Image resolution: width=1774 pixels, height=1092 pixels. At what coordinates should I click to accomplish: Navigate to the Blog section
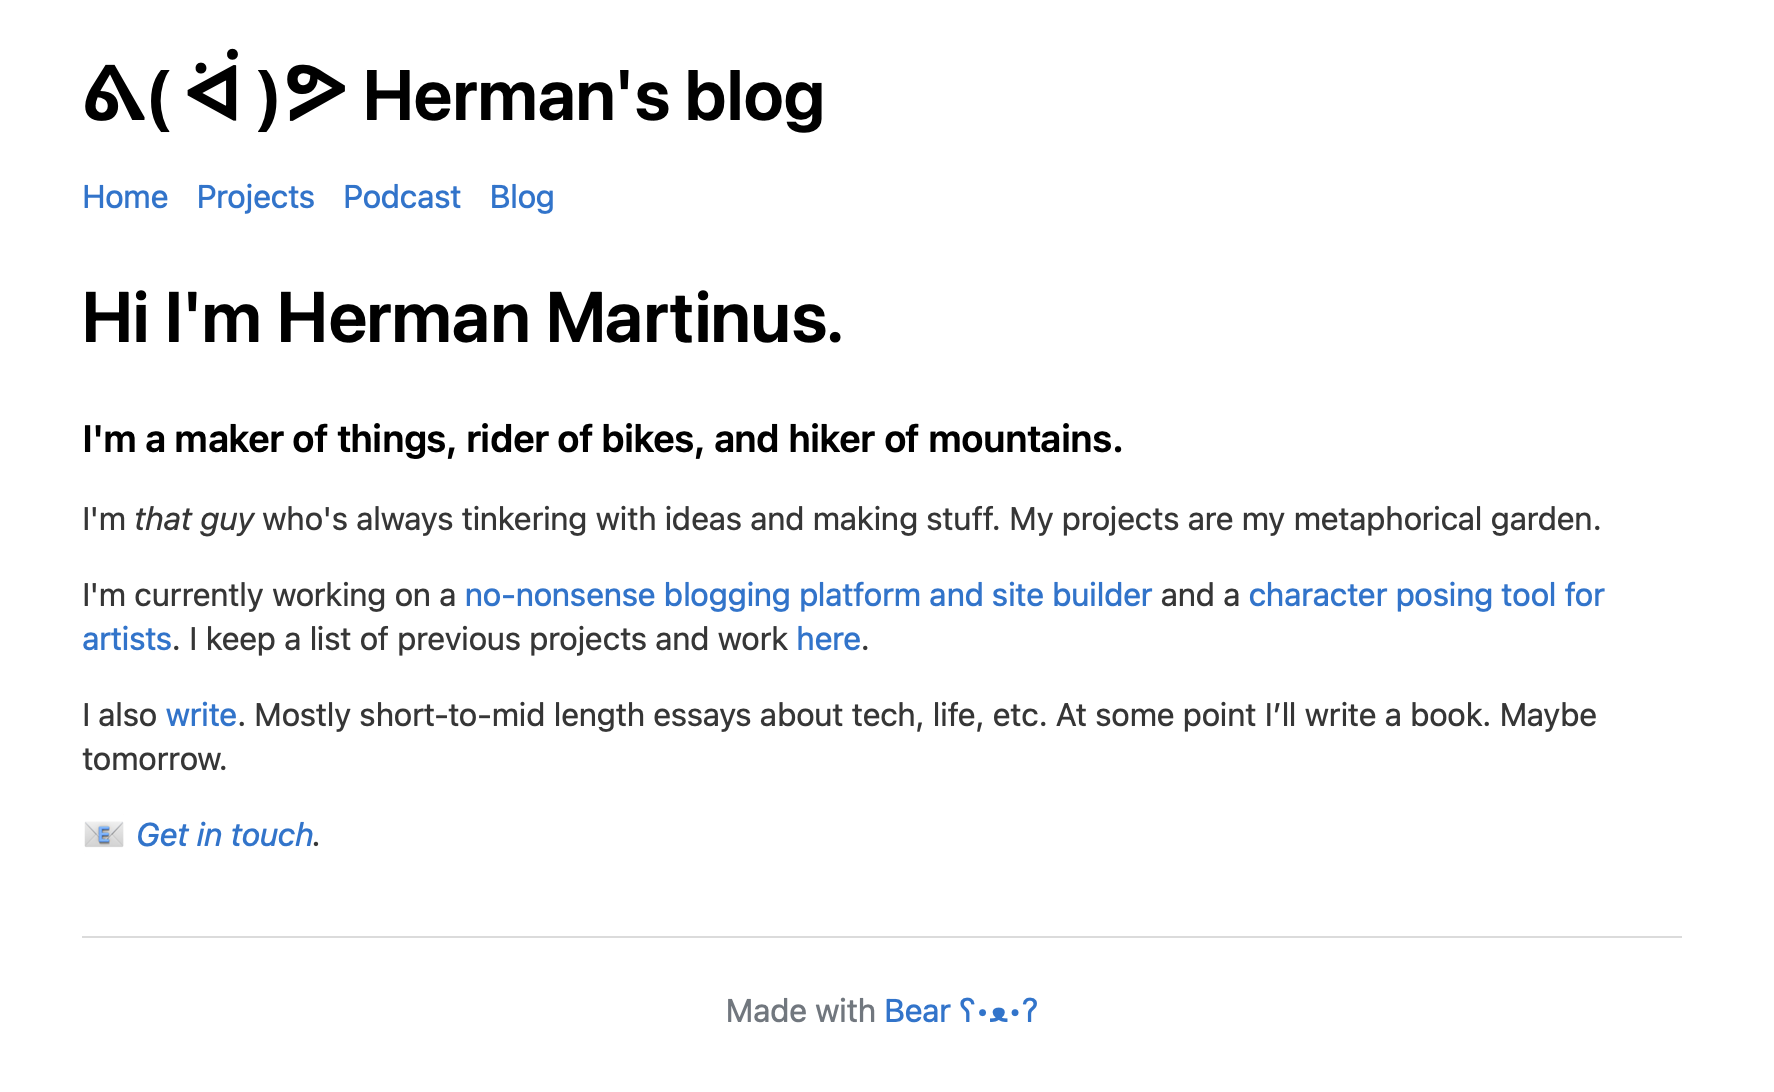(x=521, y=197)
